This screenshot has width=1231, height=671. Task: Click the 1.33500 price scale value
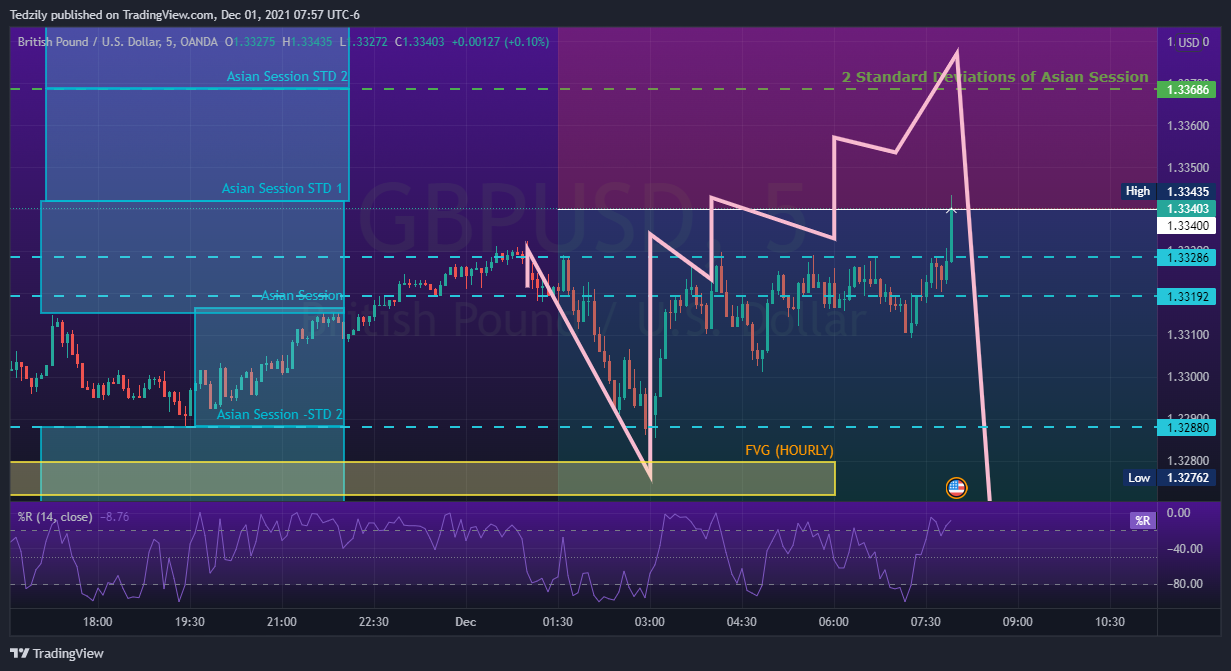pos(1188,168)
